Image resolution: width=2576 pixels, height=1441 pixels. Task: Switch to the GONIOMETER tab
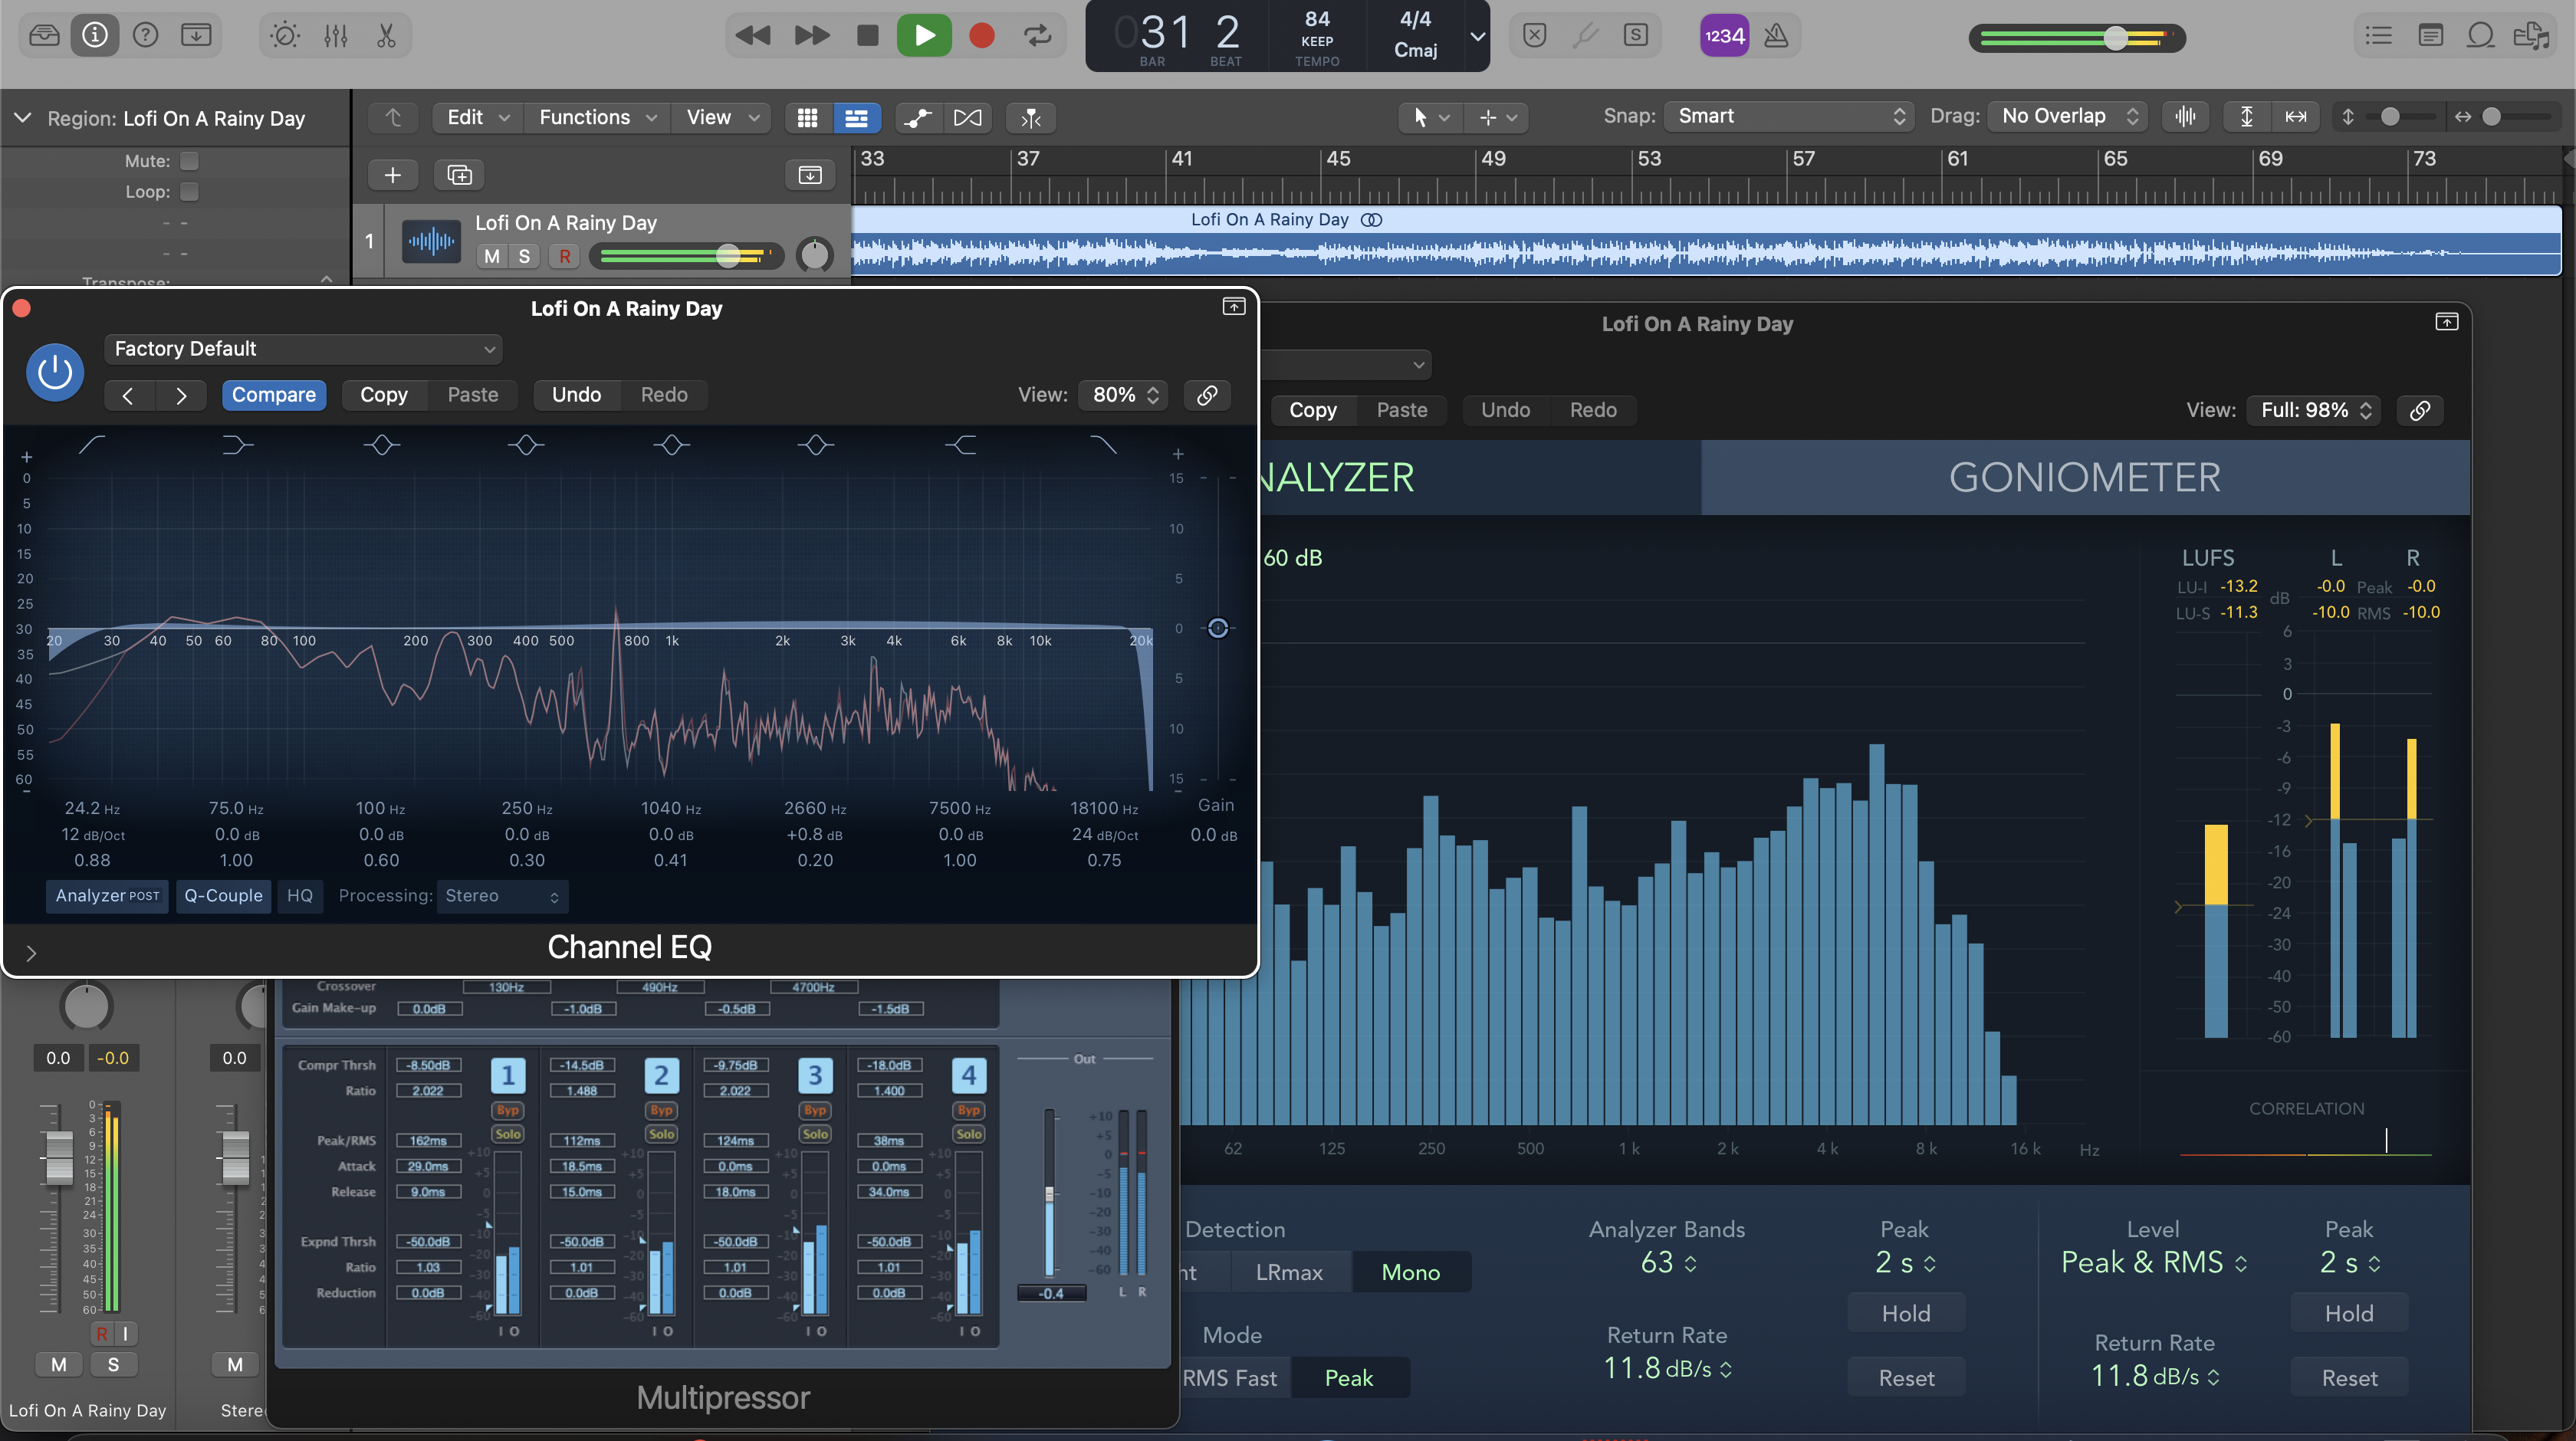click(2084, 477)
